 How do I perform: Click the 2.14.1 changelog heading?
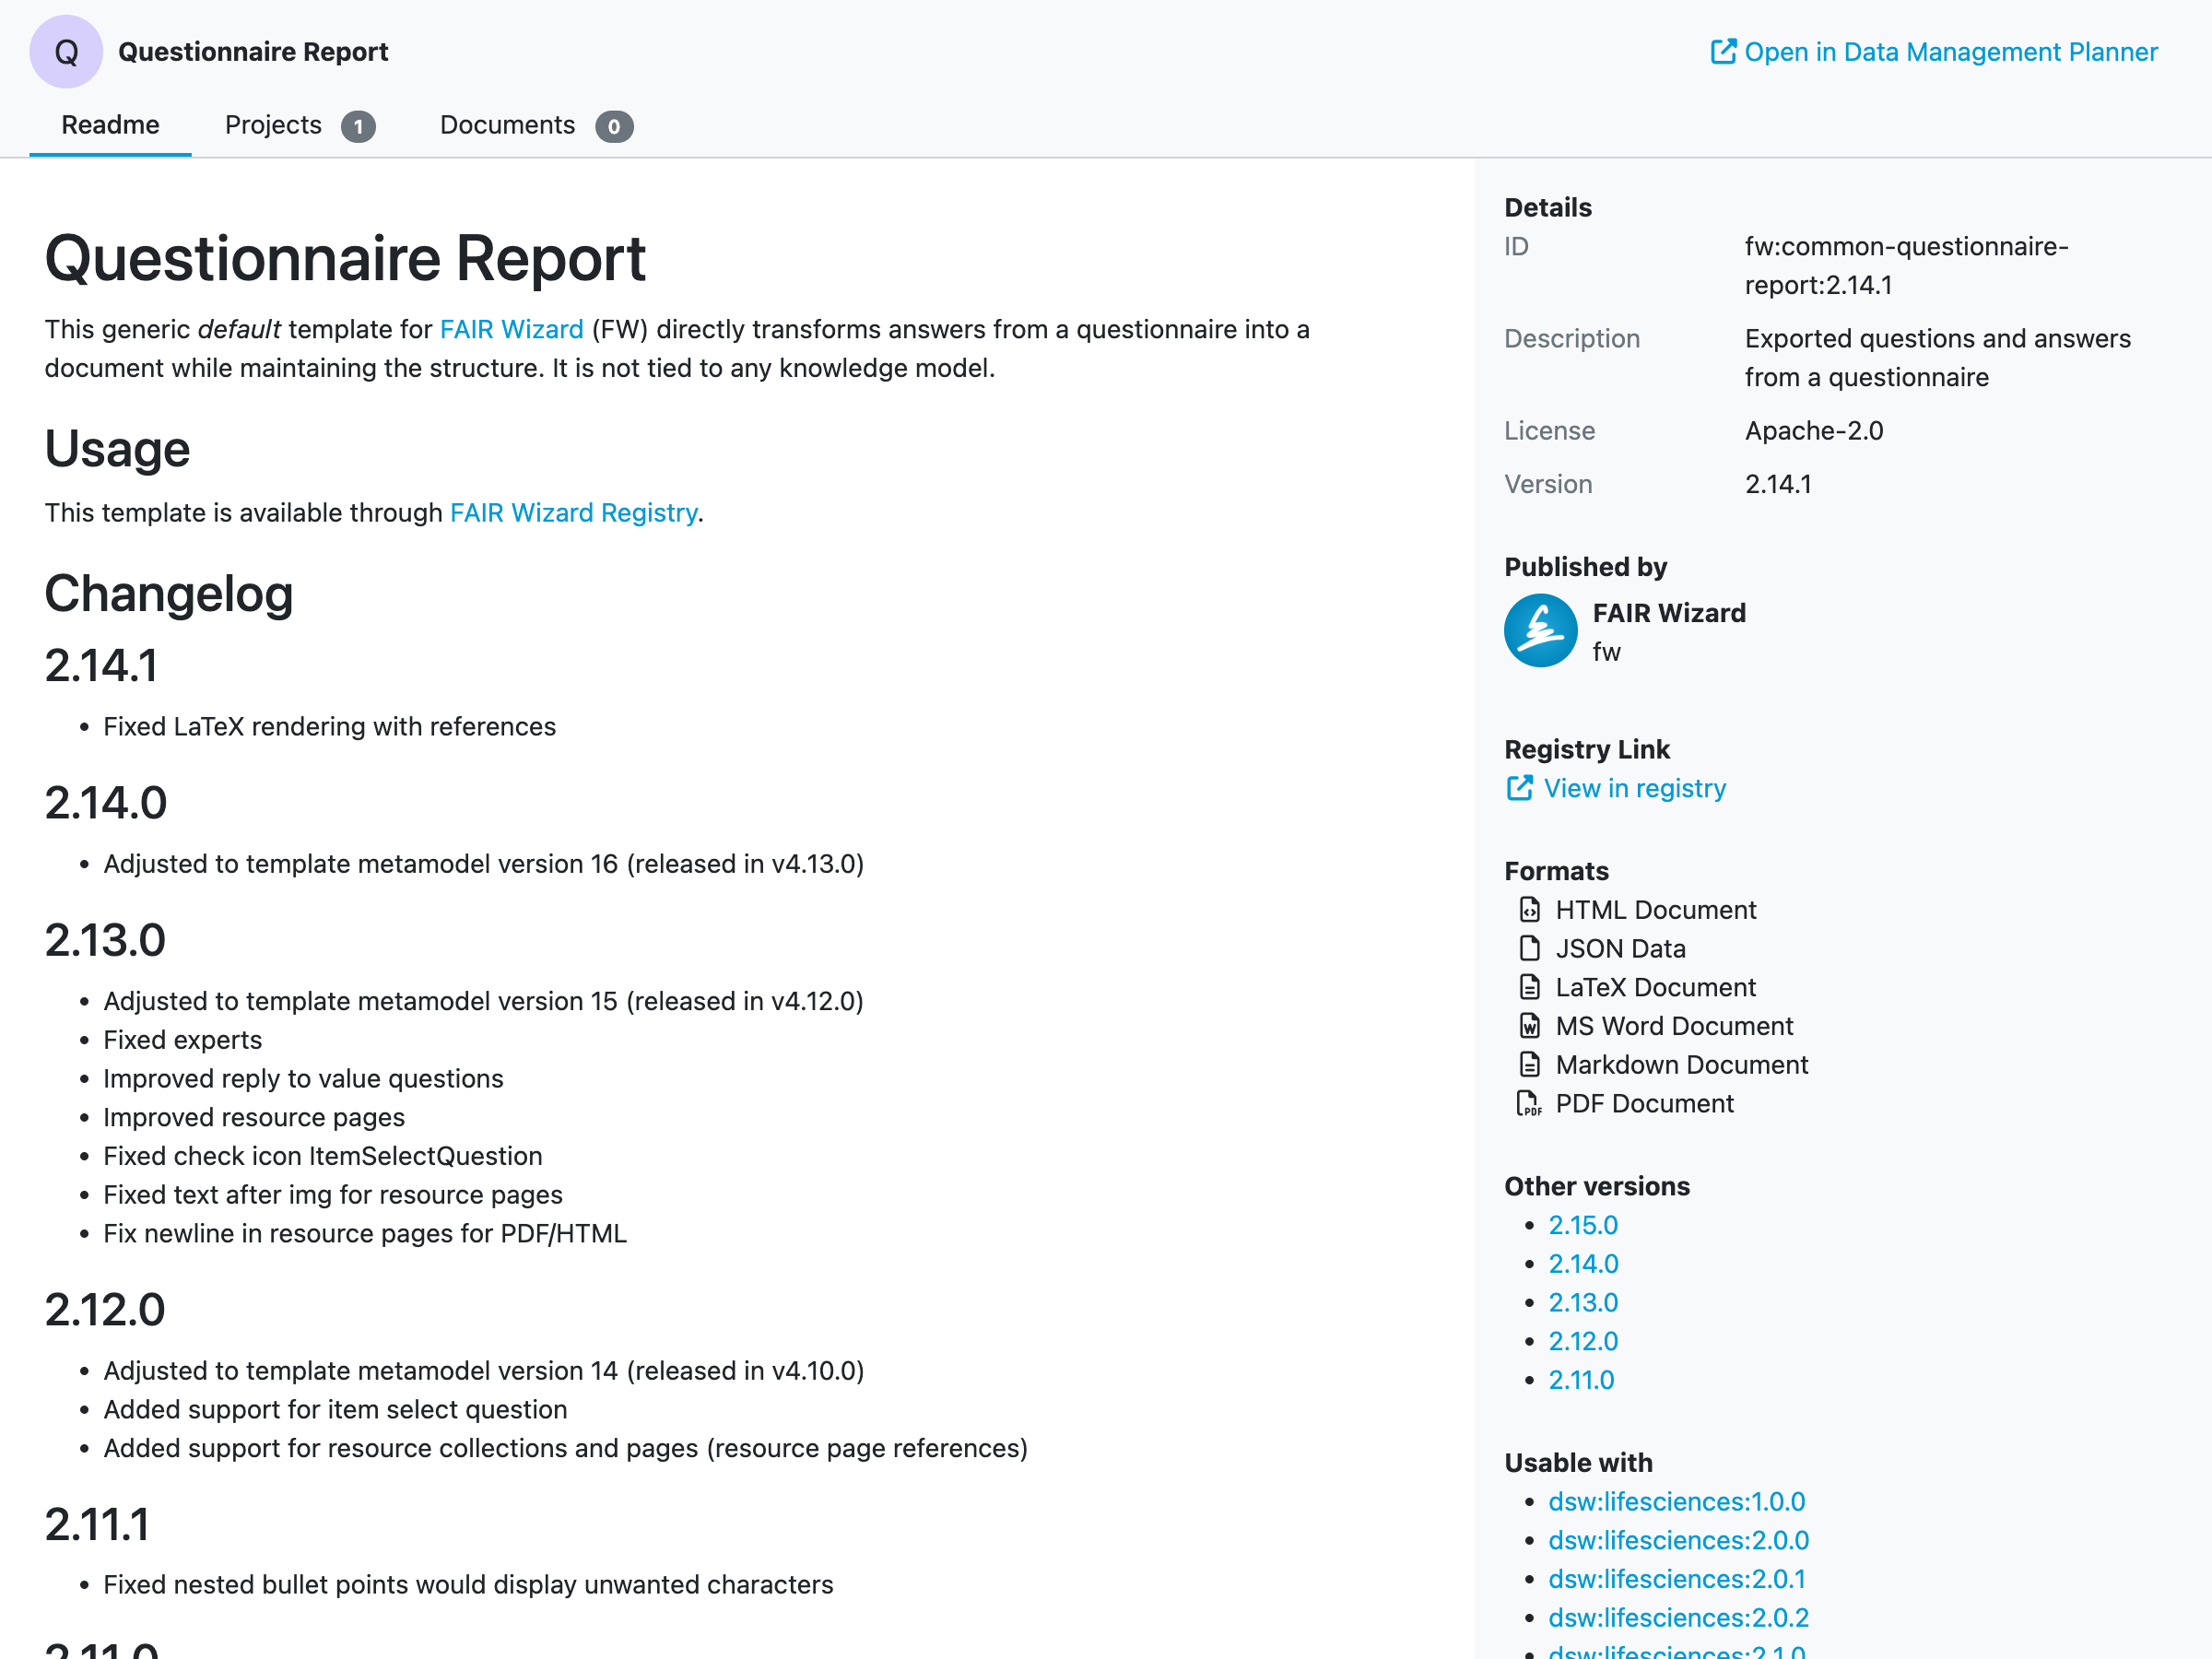click(x=101, y=667)
